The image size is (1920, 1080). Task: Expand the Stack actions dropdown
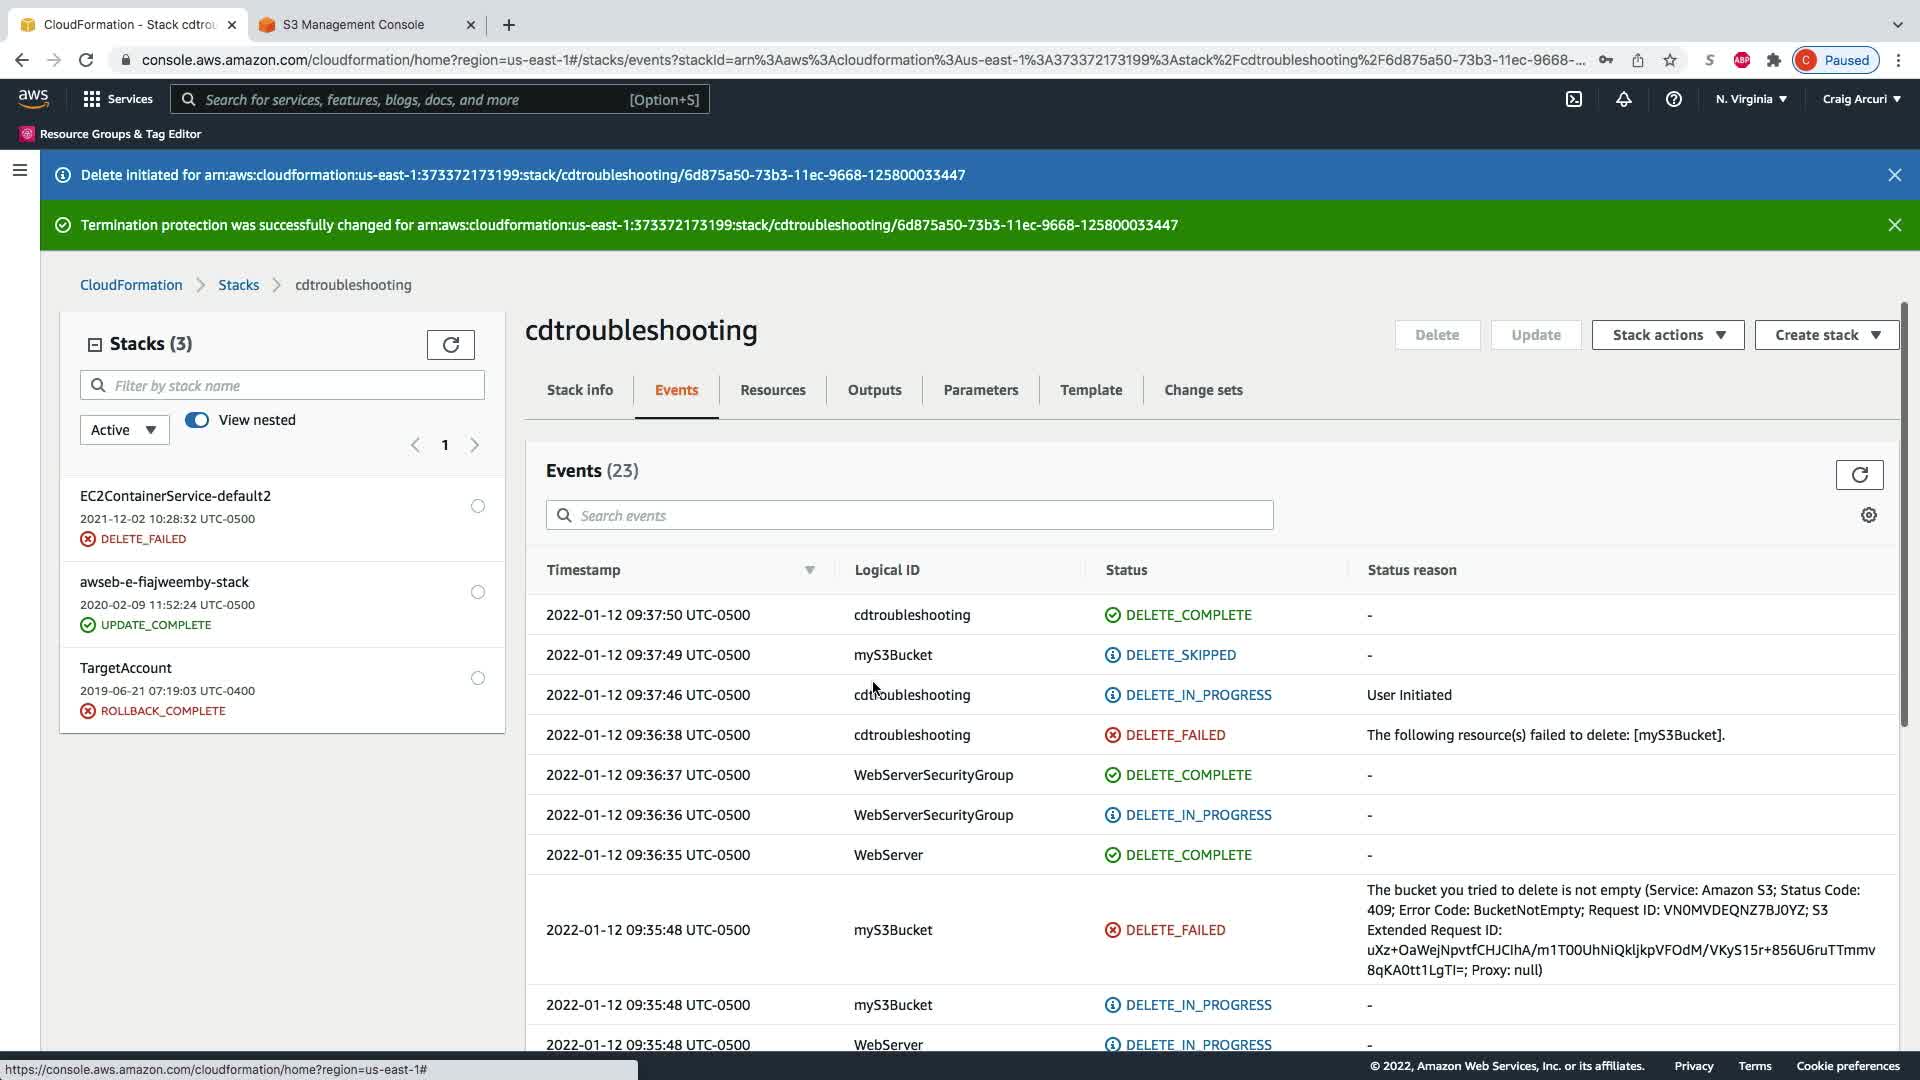1667,335
